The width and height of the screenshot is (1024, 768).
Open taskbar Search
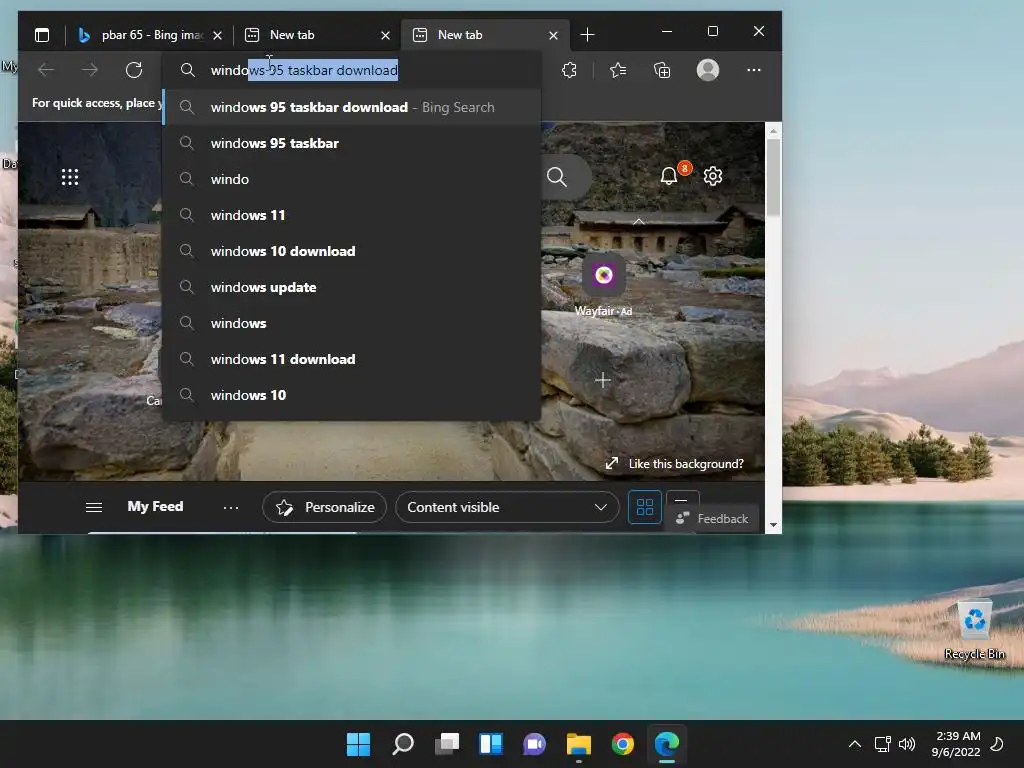click(x=402, y=744)
